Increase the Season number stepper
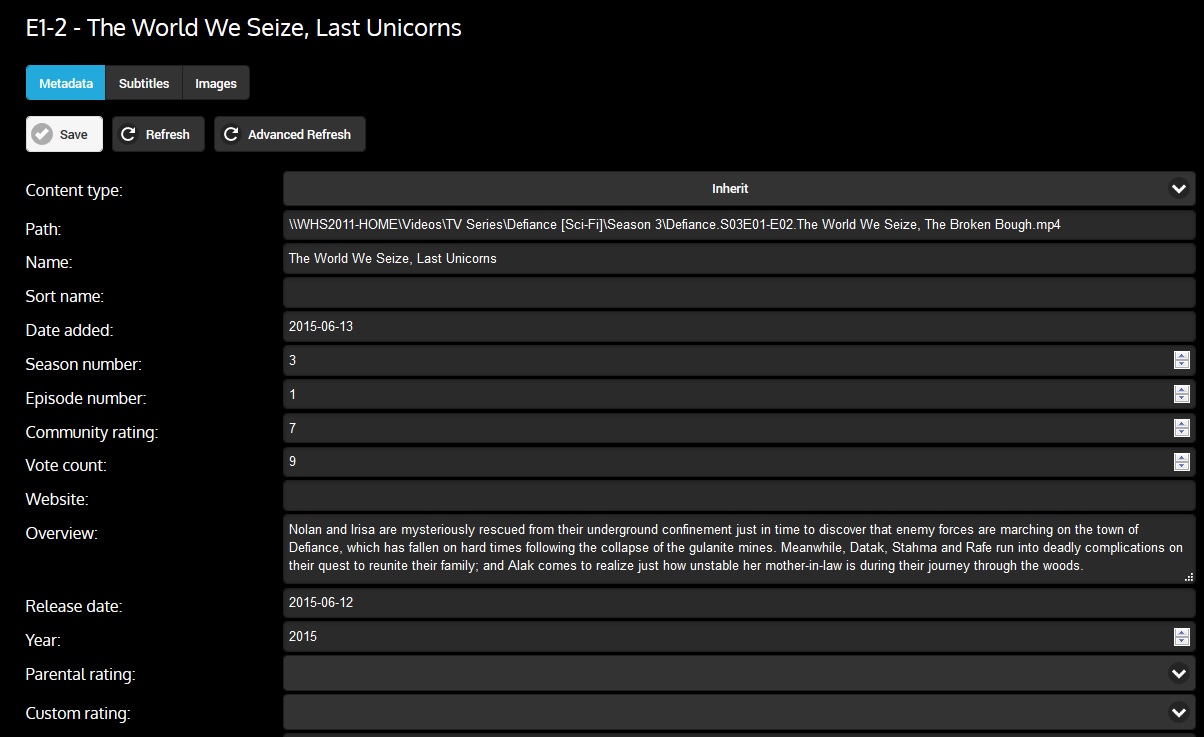This screenshot has width=1204, height=737. [x=1181, y=356]
